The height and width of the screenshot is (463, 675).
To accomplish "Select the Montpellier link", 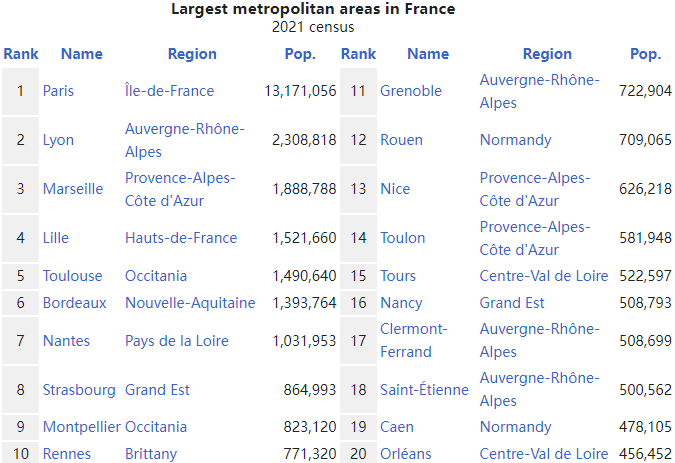I will click(82, 427).
